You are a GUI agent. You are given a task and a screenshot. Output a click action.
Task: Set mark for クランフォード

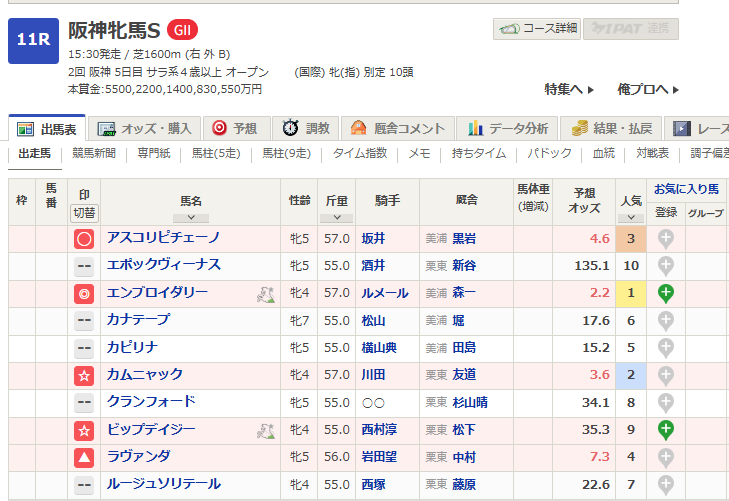tap(84, 403)
